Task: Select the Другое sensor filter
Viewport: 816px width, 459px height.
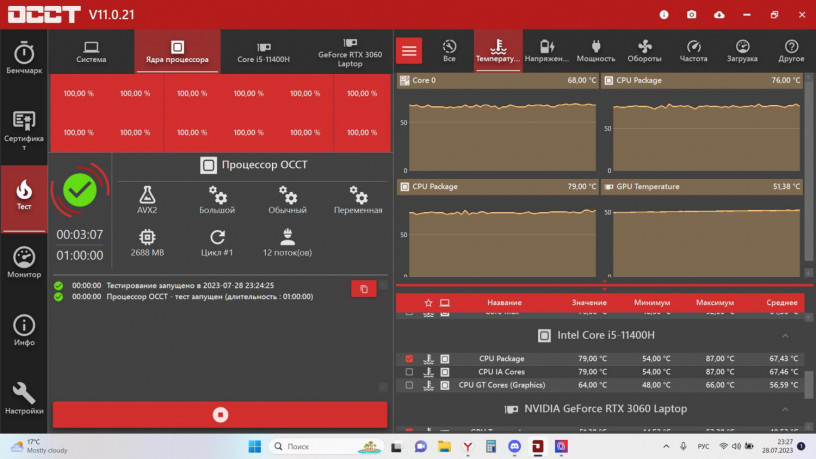Action: tap(791, 50)
